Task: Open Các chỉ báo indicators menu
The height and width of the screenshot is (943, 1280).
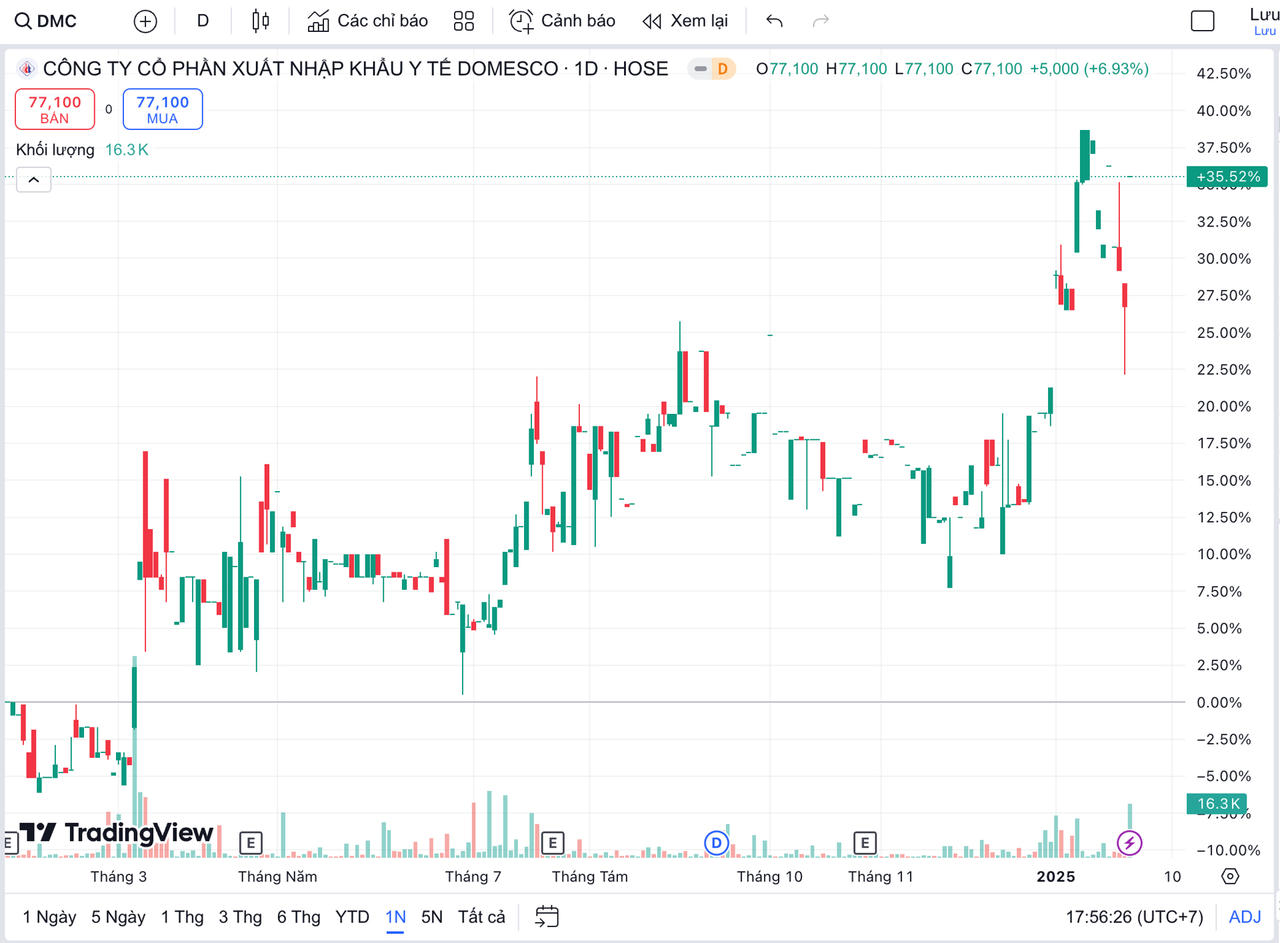Action: click(367, 21)
